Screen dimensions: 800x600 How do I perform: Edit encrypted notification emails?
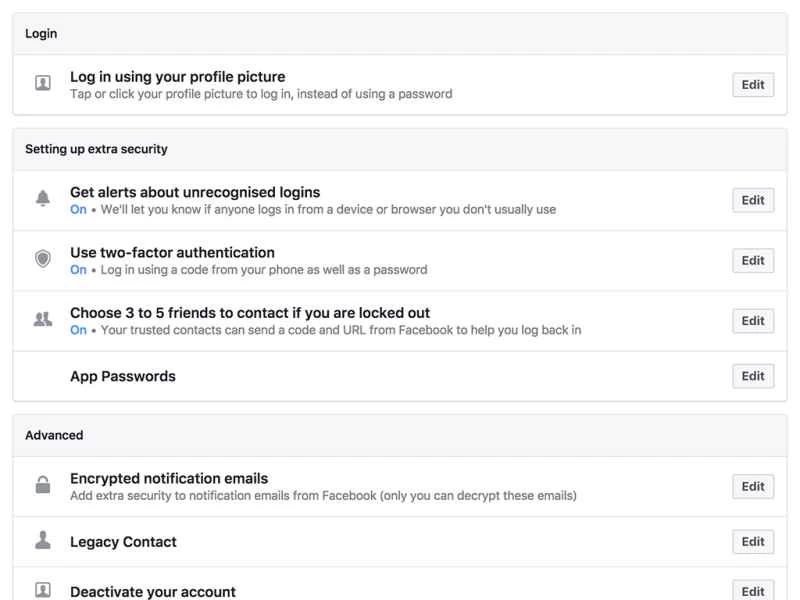752,486
